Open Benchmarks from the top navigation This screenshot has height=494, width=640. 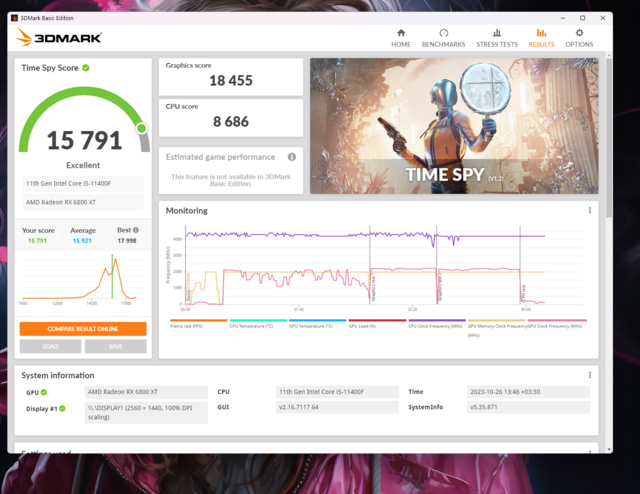coord(443,38)
